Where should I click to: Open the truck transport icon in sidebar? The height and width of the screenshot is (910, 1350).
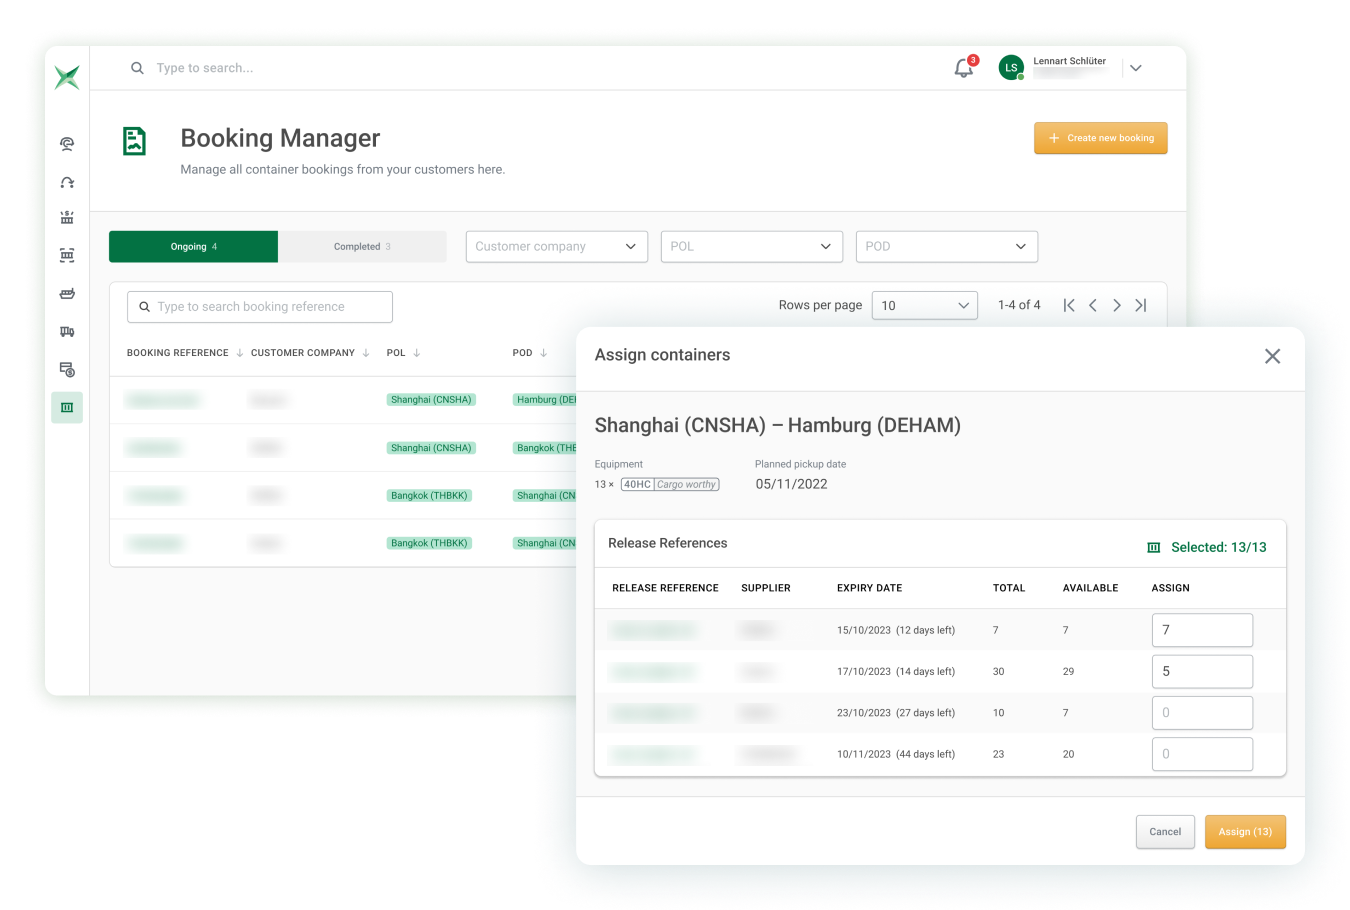click(67, 332)
